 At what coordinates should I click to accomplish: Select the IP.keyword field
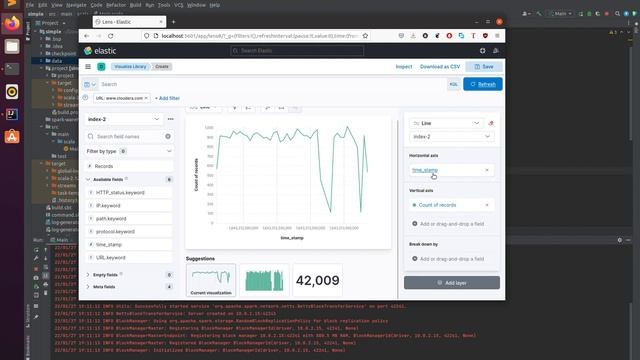[x=129, y=206]
